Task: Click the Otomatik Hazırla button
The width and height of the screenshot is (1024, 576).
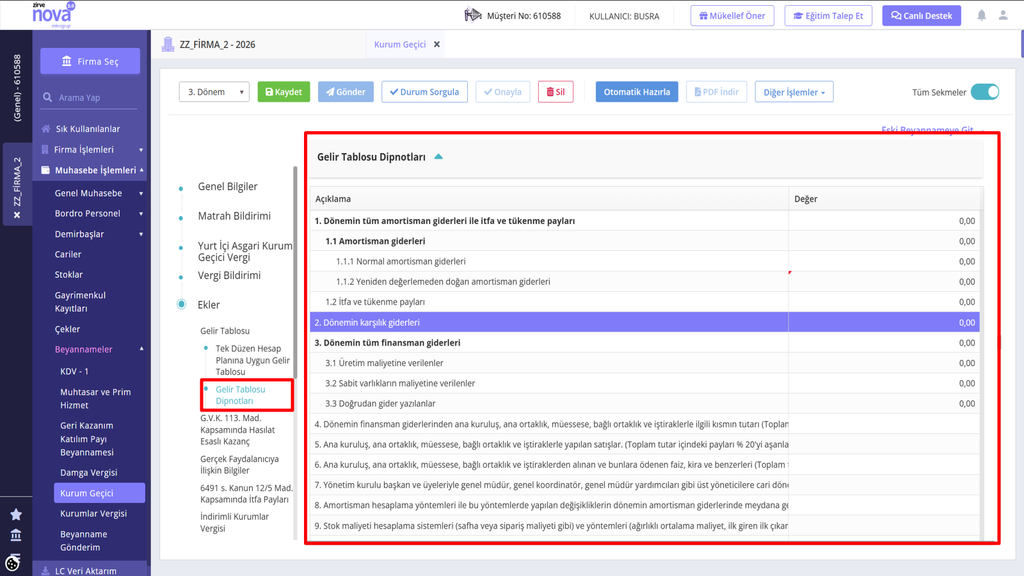Action: coord(637,92)
